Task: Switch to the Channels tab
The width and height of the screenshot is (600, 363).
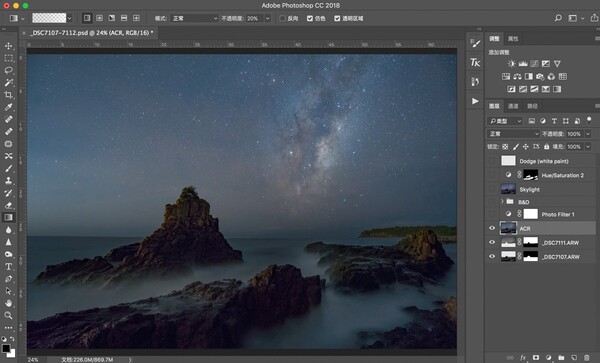Action: pyautogui.click(x=513, y=106)
